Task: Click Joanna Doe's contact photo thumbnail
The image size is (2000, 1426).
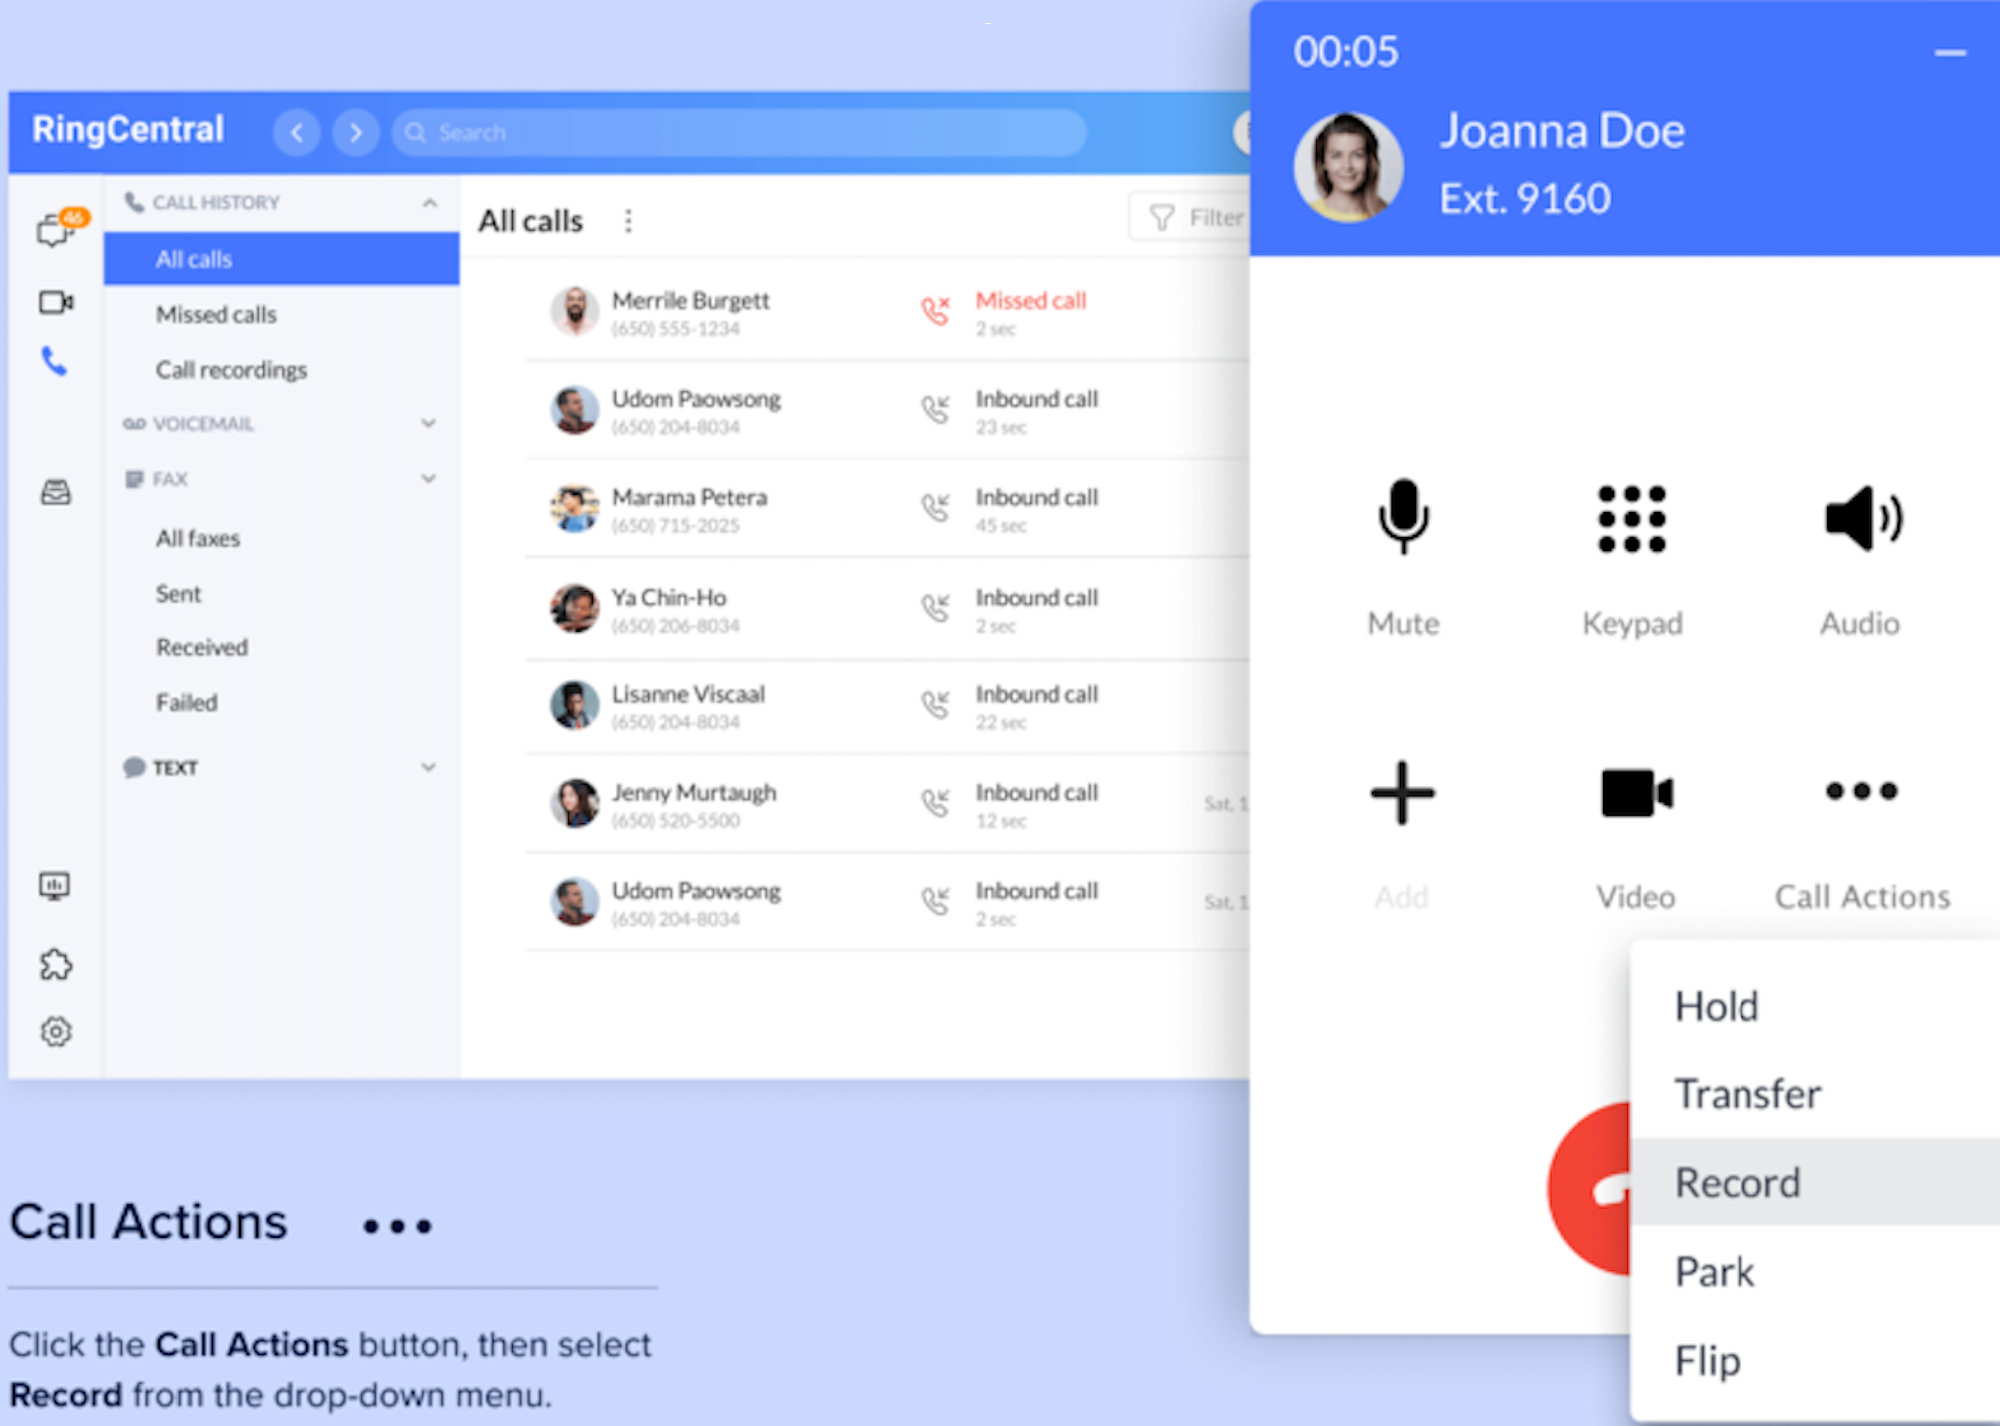Action: click(x=1344, y=167)
